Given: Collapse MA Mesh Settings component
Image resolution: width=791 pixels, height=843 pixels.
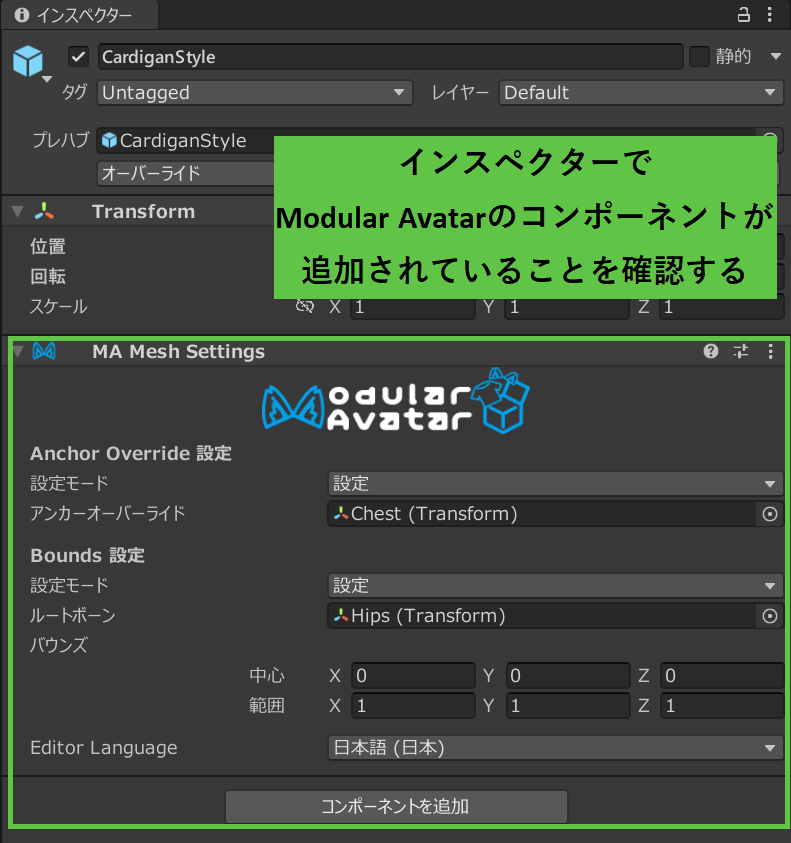Looking at the screenshot, I should [18, 352].
